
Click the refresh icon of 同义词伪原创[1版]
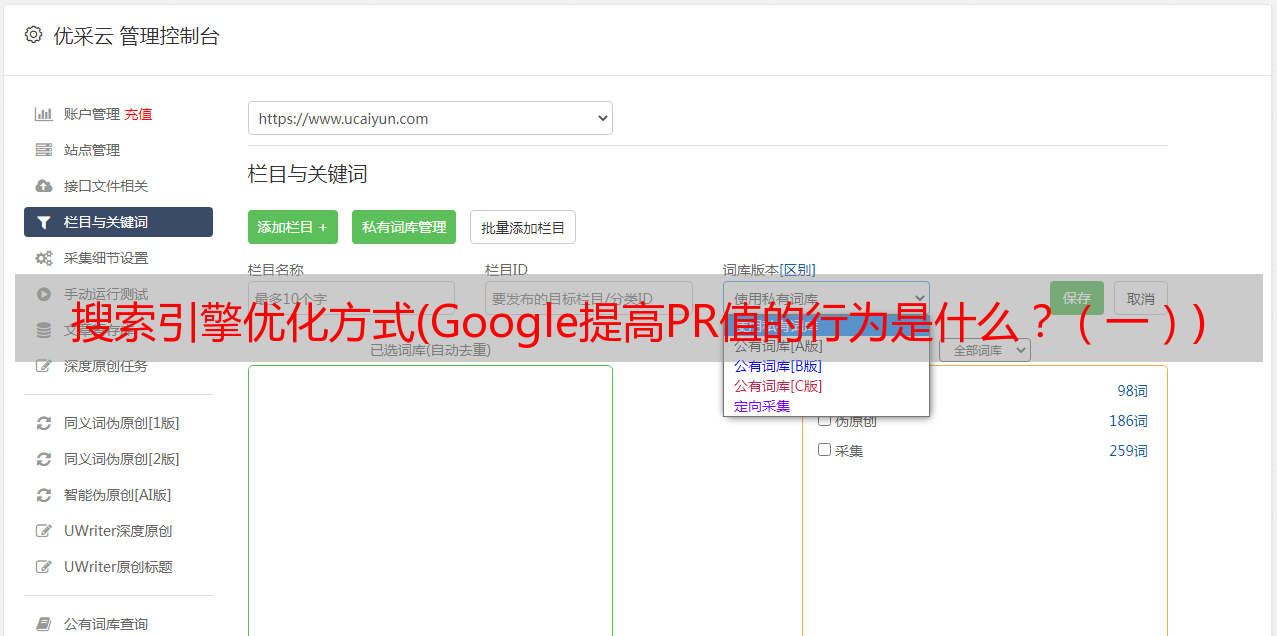[x=43, y=423]
